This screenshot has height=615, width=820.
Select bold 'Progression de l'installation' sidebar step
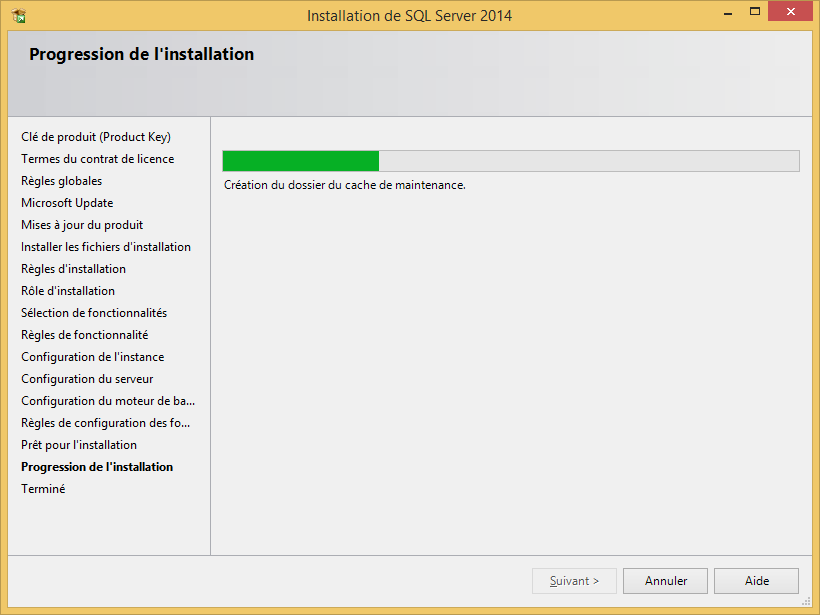coord(97,466)
